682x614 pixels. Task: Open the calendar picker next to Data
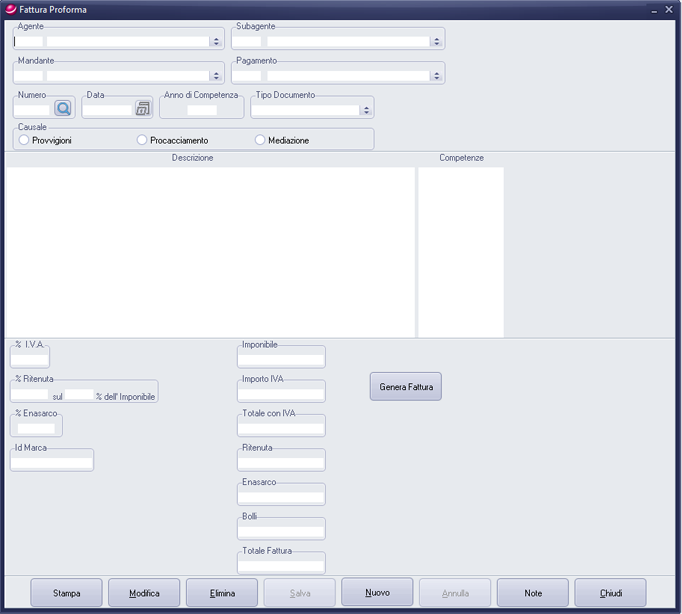[143, 109]
